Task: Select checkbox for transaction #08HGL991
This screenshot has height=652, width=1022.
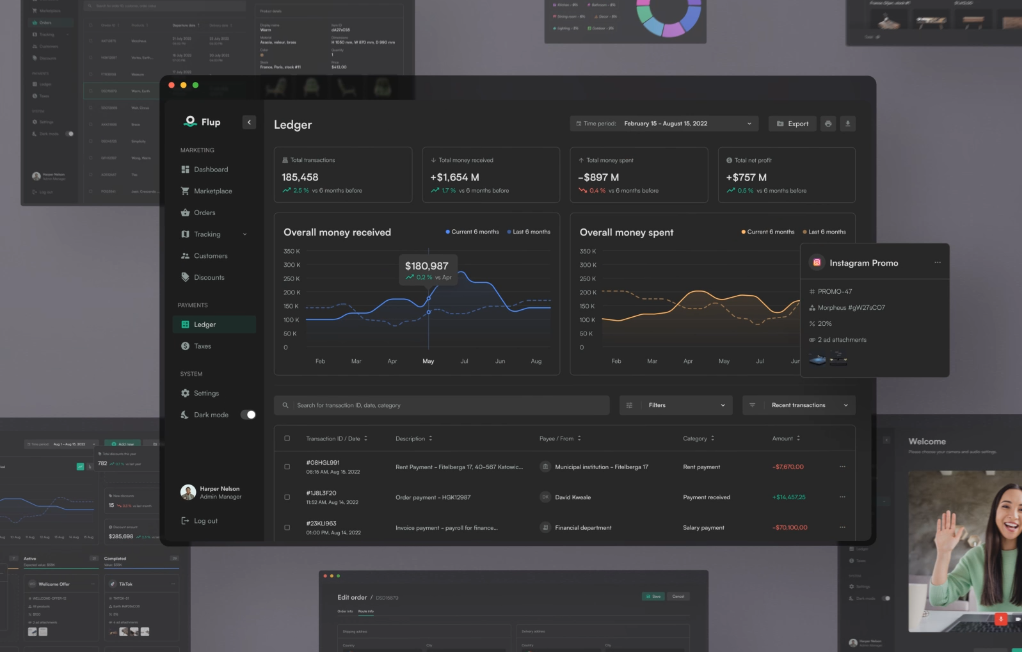Action: (287, 466)
